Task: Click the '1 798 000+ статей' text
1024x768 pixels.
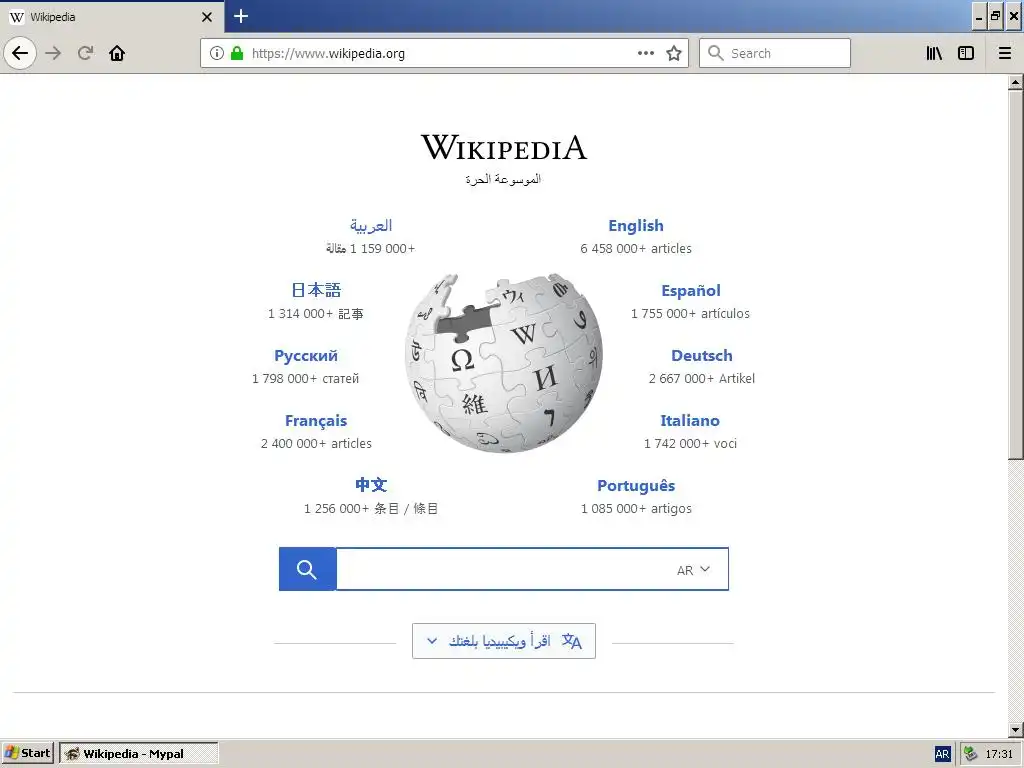Action: (x=306, y=379)
